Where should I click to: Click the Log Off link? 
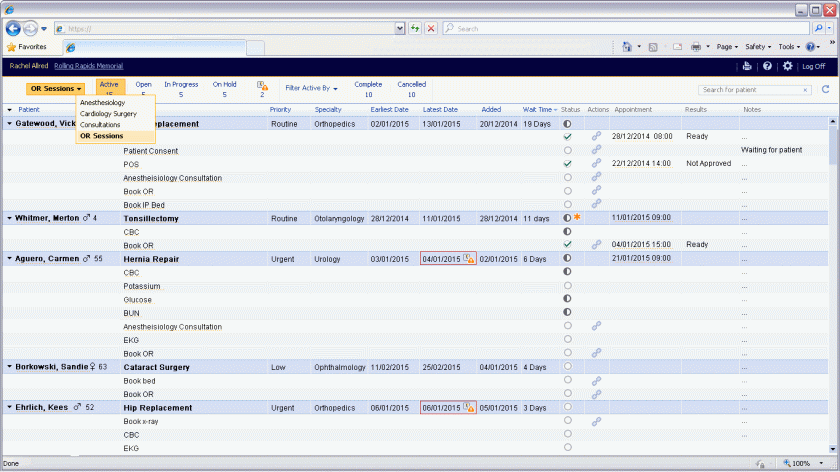point(814,66)
